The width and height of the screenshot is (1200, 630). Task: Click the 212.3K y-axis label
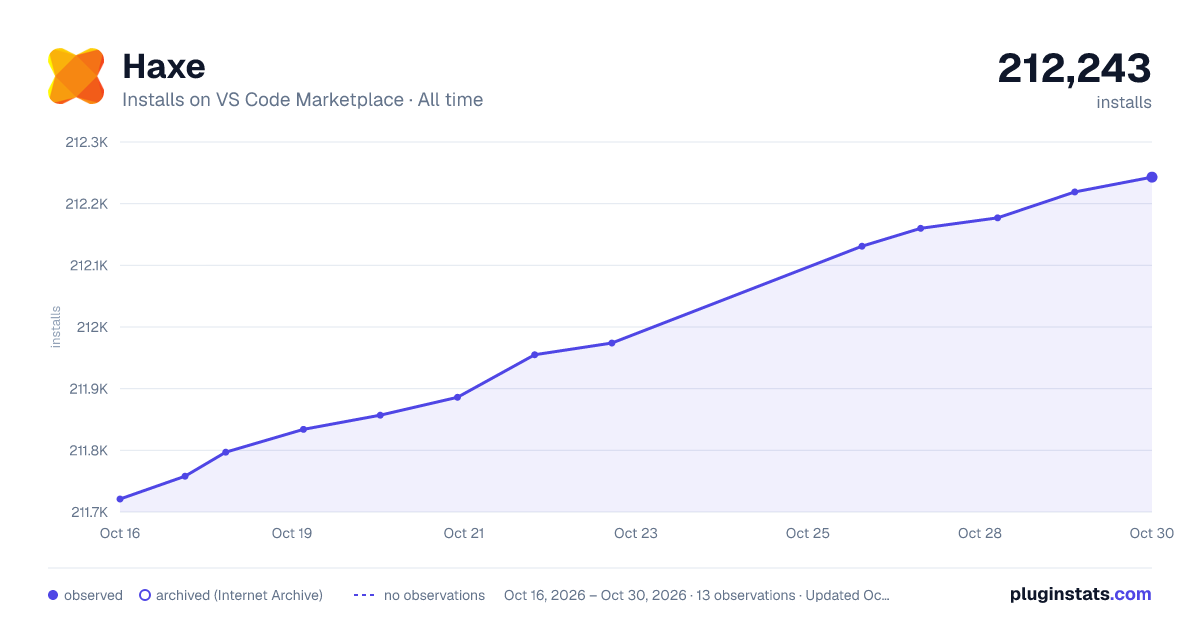(86, 142)
